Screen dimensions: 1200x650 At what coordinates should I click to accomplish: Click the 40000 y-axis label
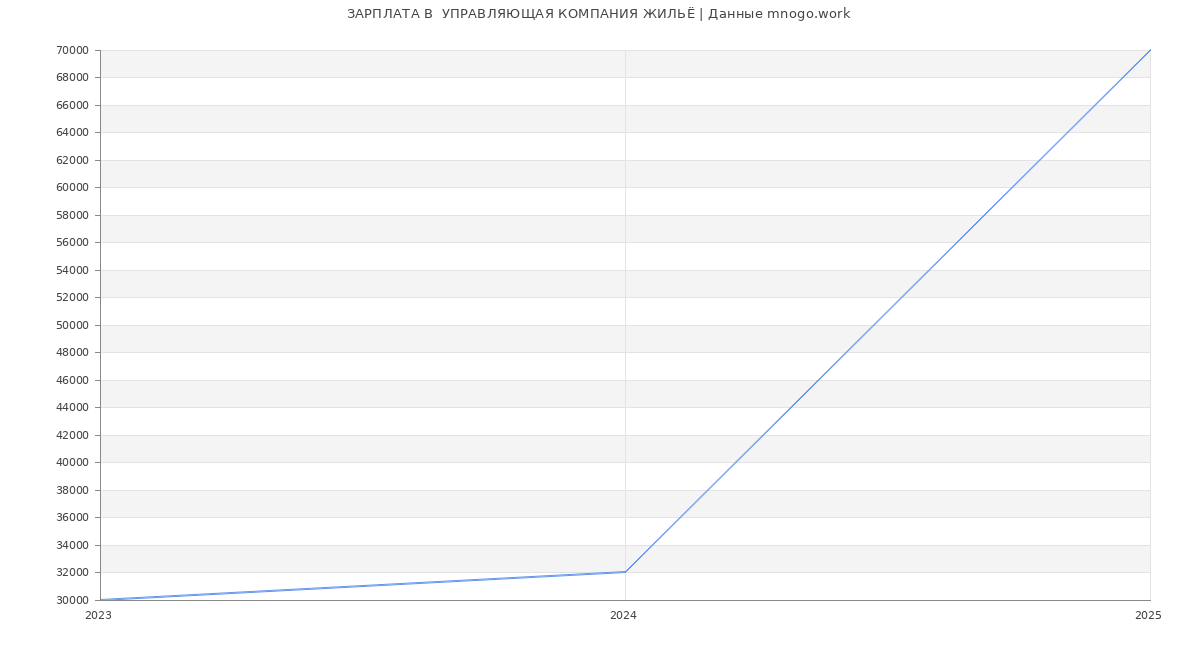point(73,462)
